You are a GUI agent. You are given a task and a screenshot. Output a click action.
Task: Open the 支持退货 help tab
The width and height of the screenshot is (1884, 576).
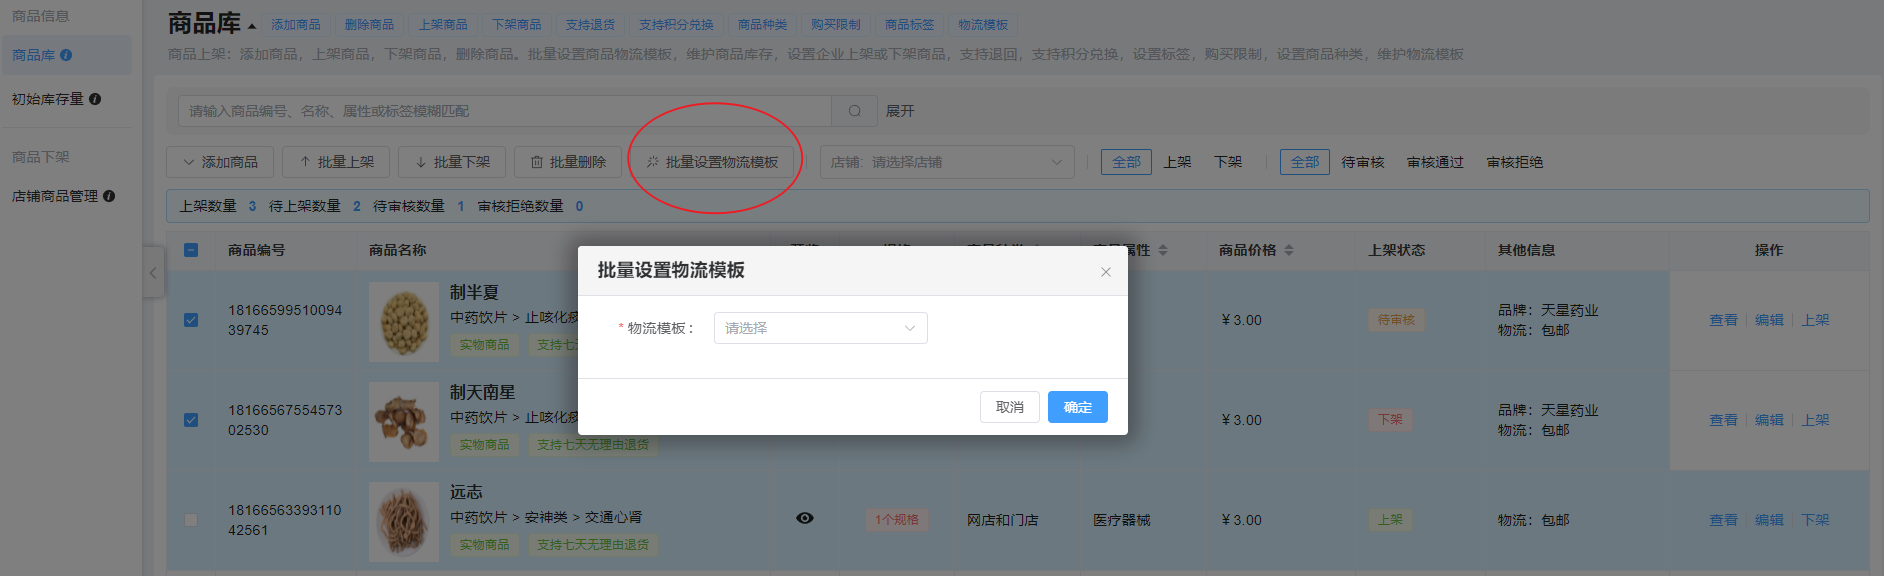[x=590, y=25]
